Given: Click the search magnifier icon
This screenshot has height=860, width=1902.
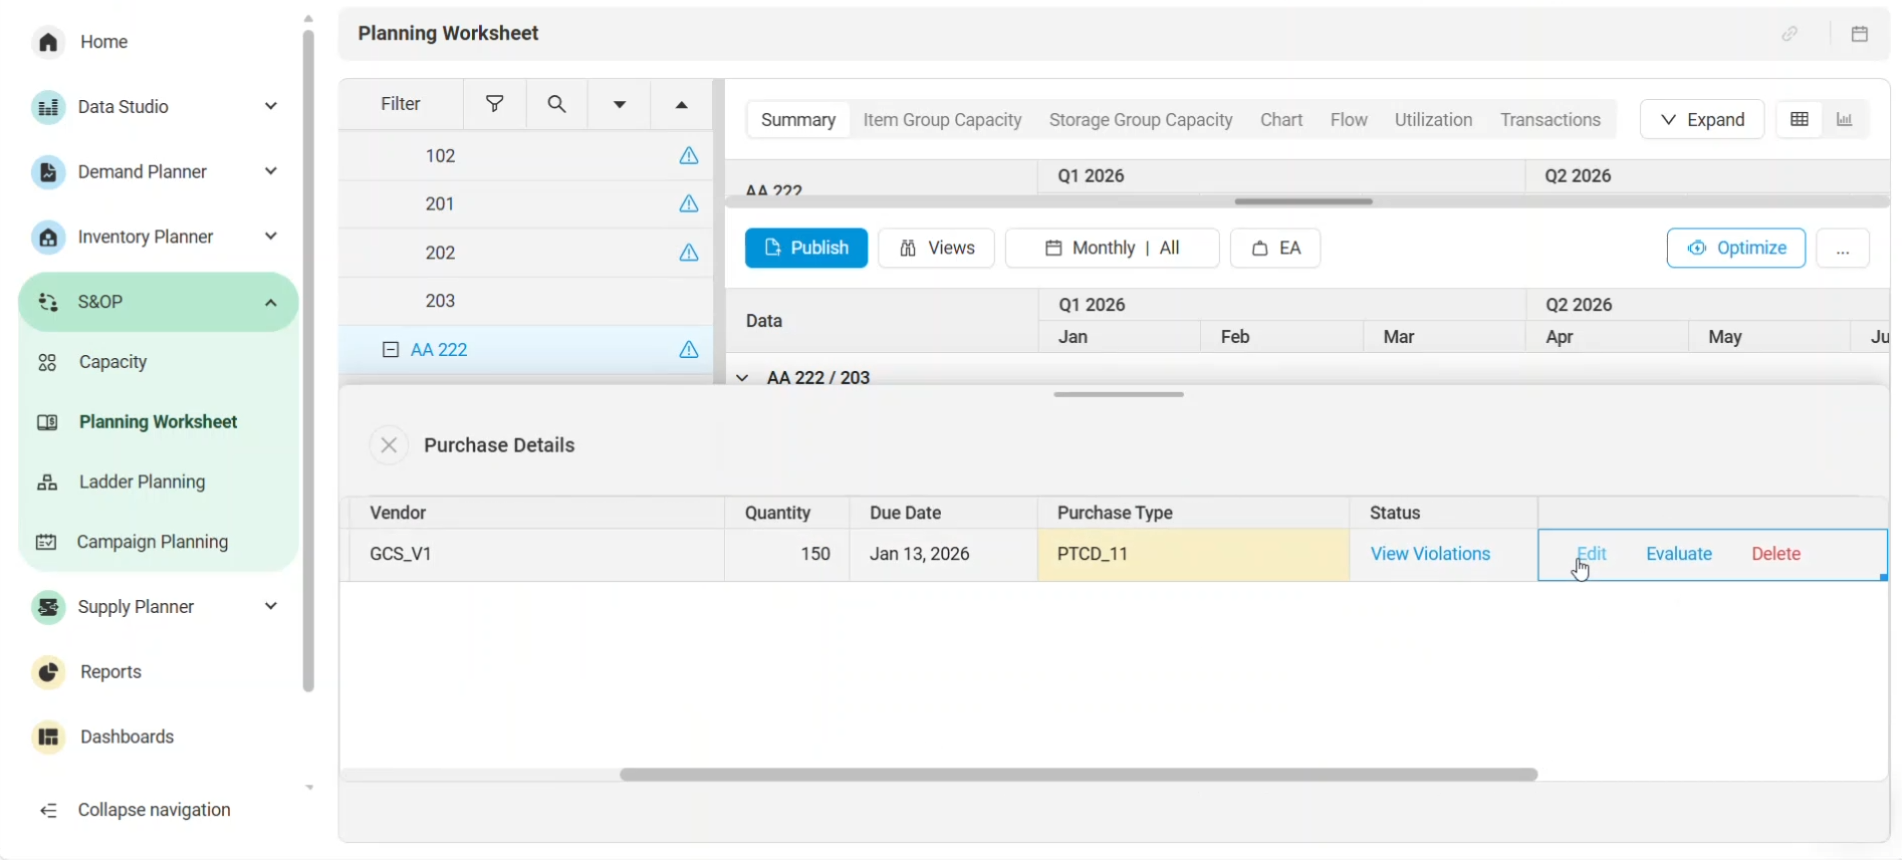Looking at the screenshot, I should coord(557,104).
